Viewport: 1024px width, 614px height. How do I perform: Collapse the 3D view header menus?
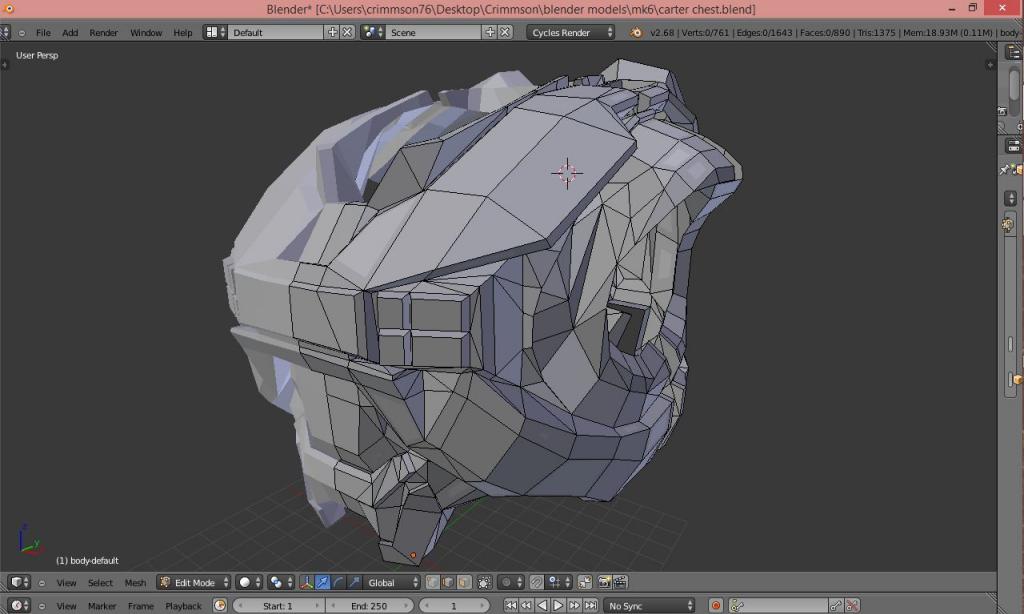coord(41,583)
